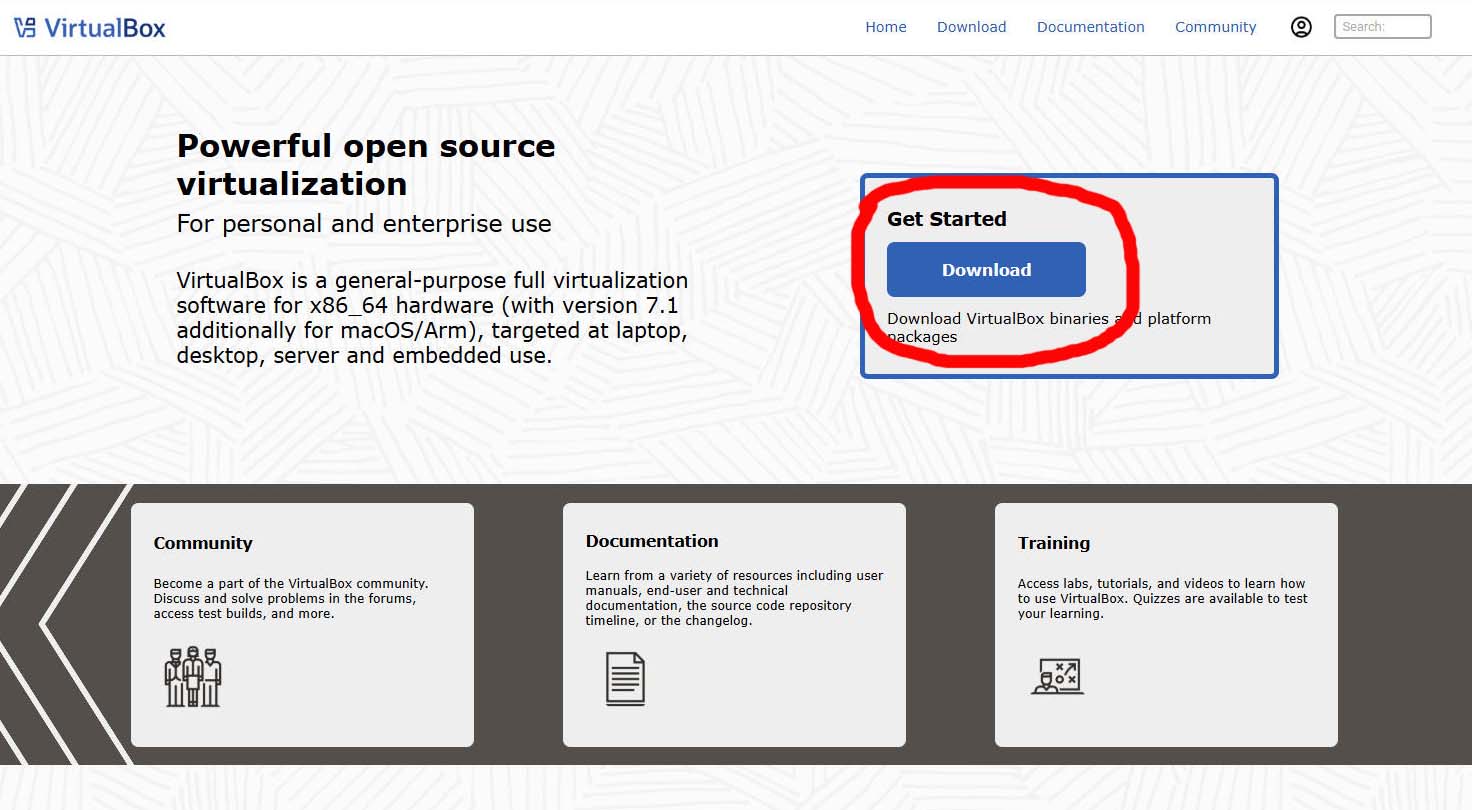
Task: Open the Training card heading
Action: coord(1054,543)
